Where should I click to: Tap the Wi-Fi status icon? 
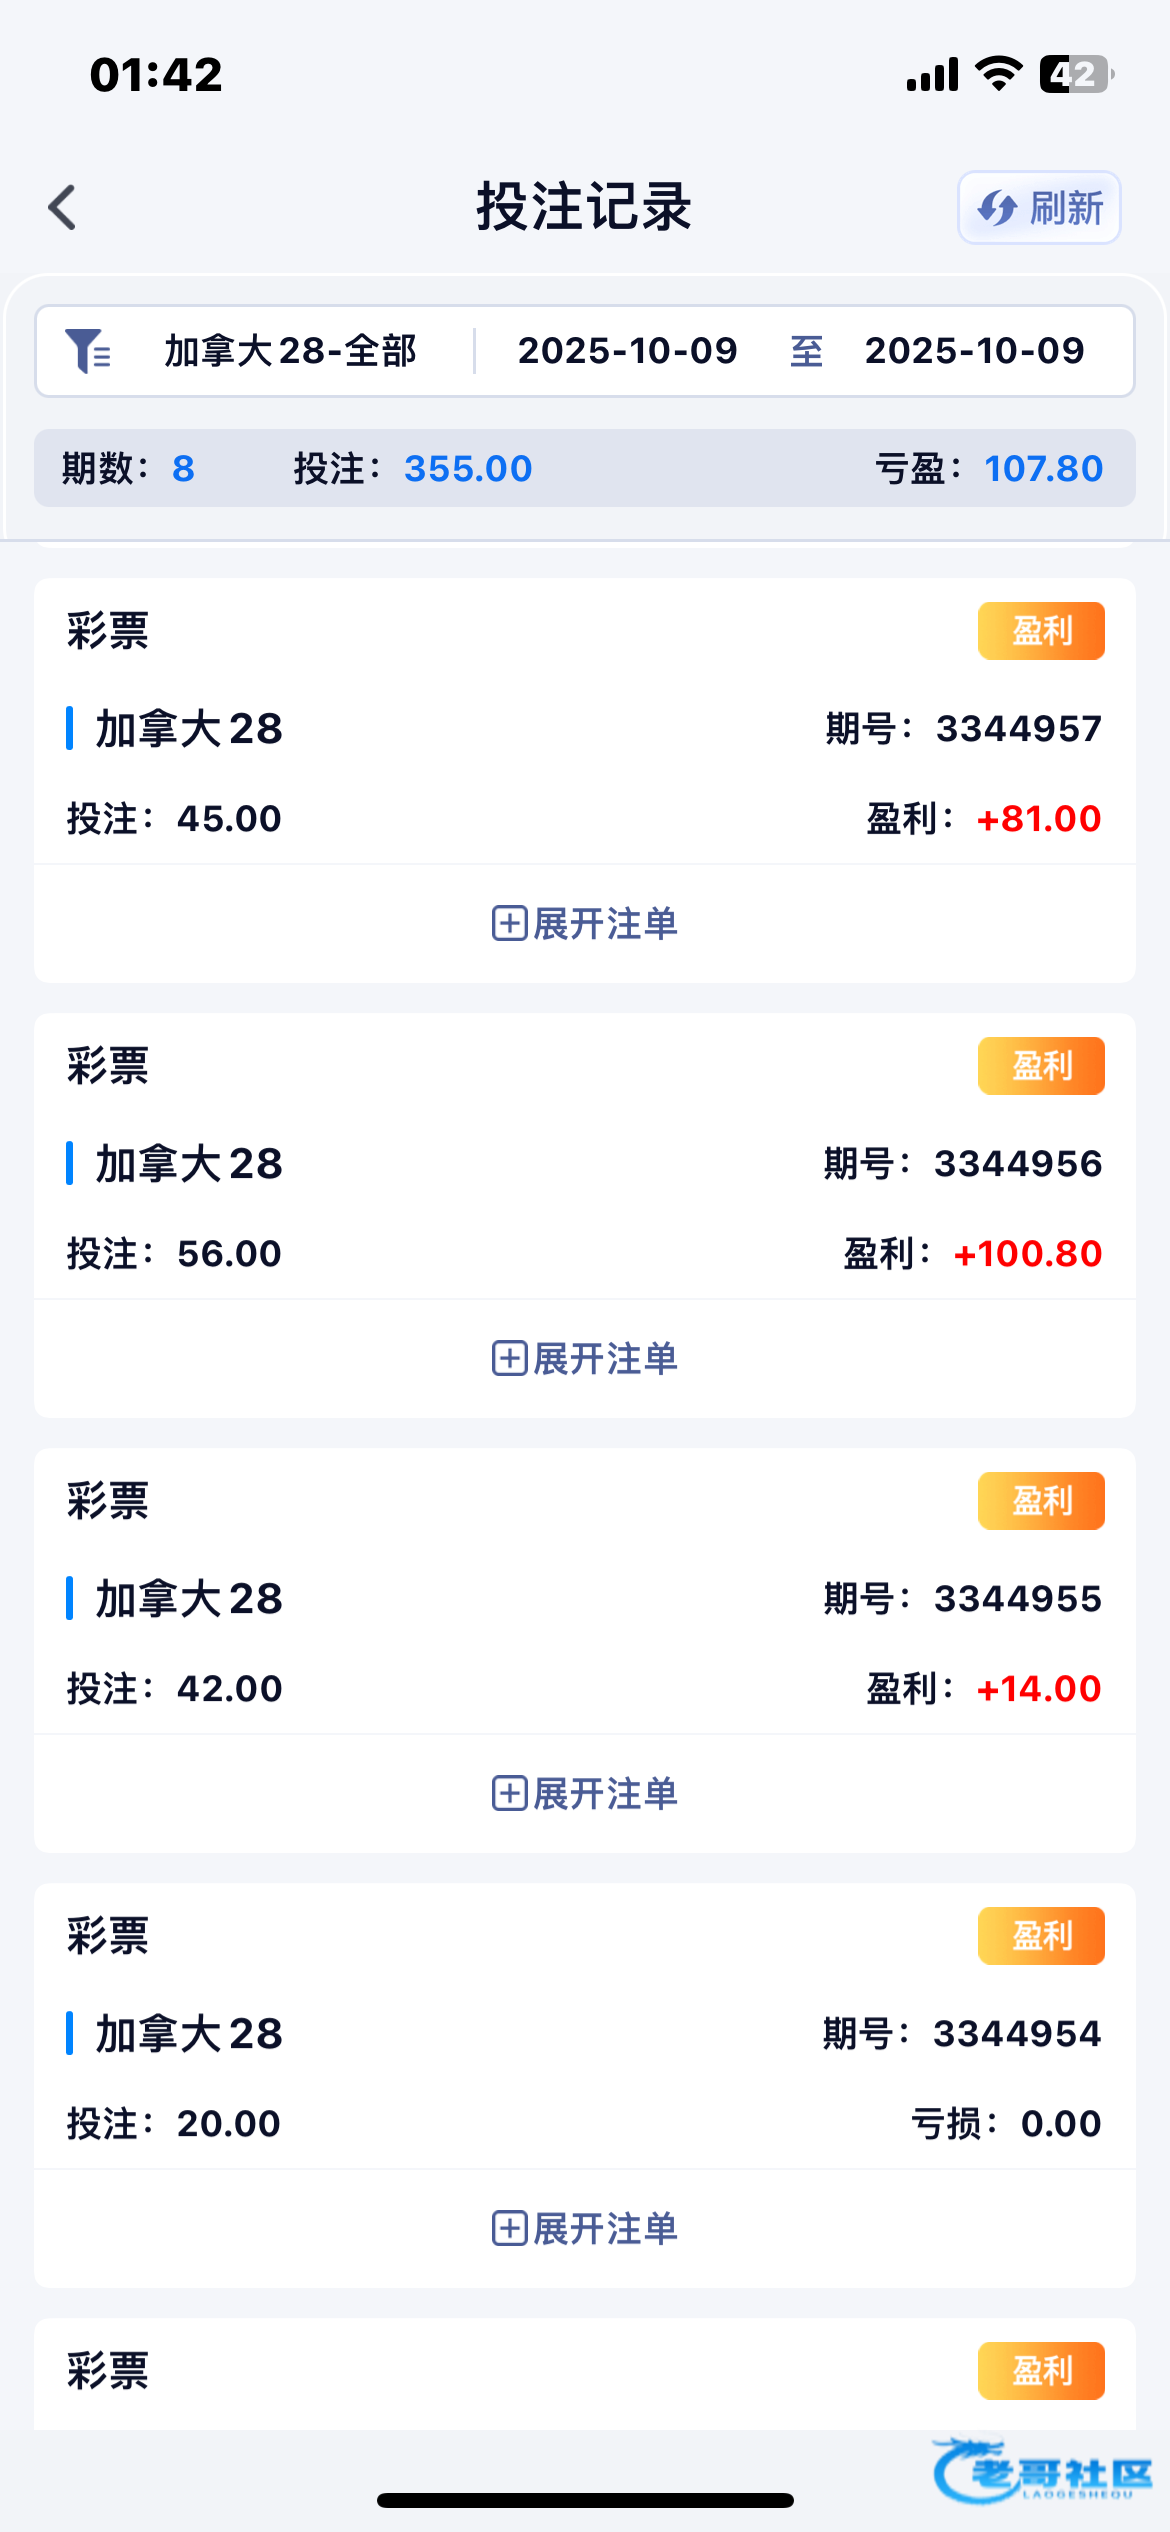click(x=998, y=74)
